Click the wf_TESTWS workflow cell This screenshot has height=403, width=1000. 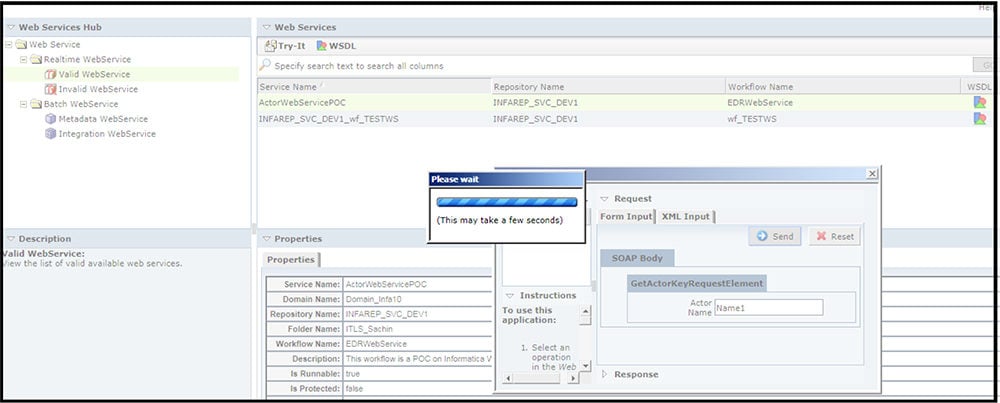[752, 119]
